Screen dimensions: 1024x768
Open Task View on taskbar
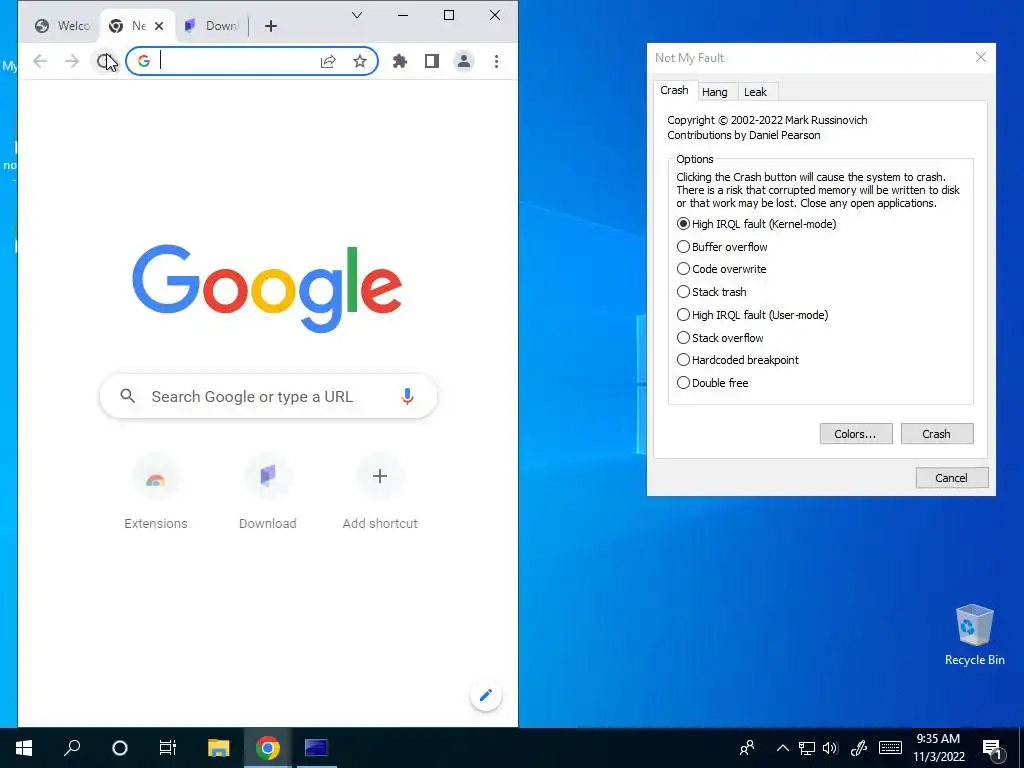168,748
